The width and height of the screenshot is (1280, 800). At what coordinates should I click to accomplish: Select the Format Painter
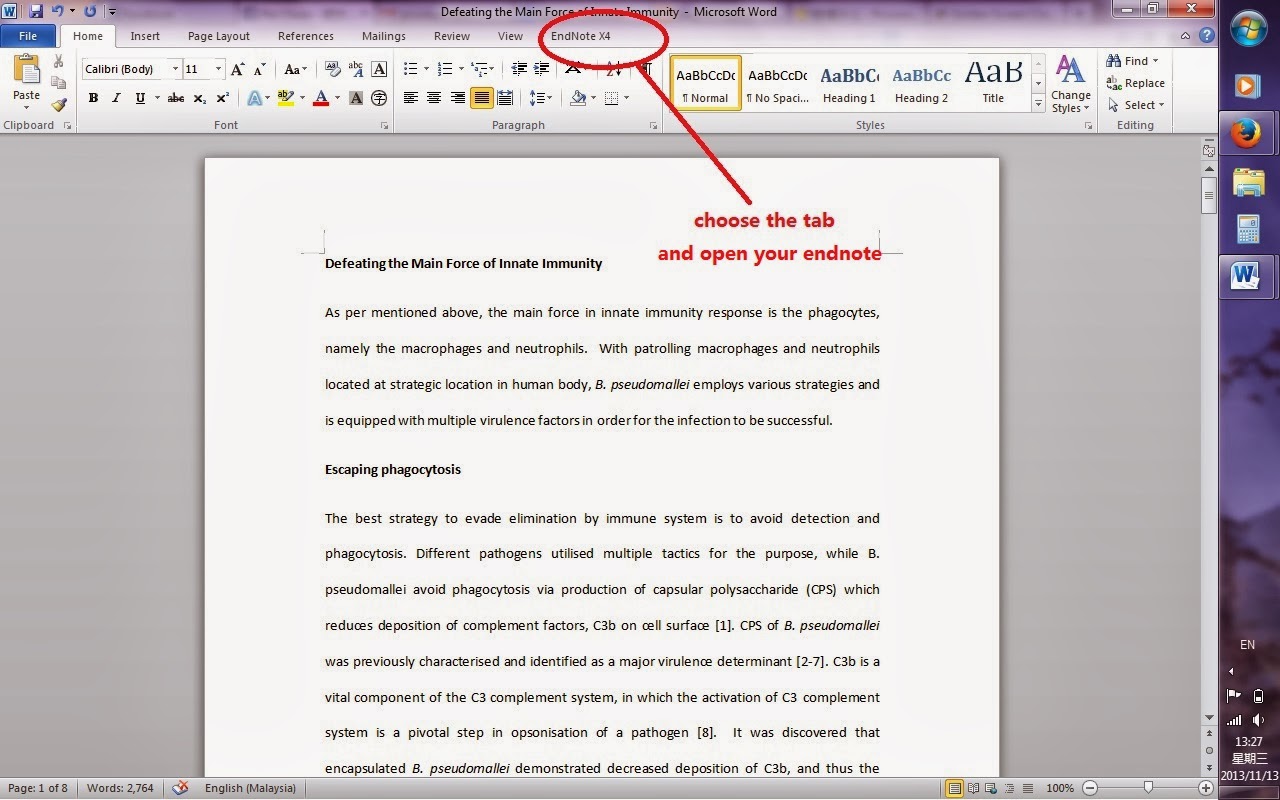click(58, 104)
